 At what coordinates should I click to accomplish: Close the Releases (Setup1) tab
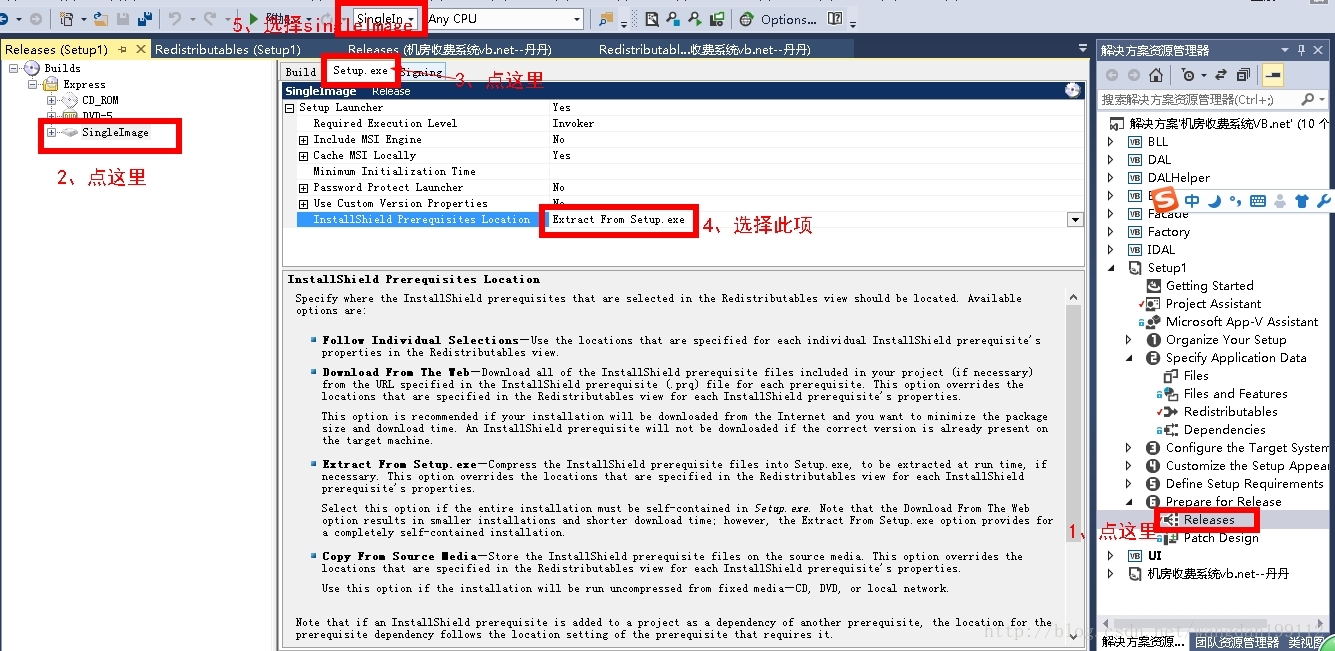click(x=139, y=49)
